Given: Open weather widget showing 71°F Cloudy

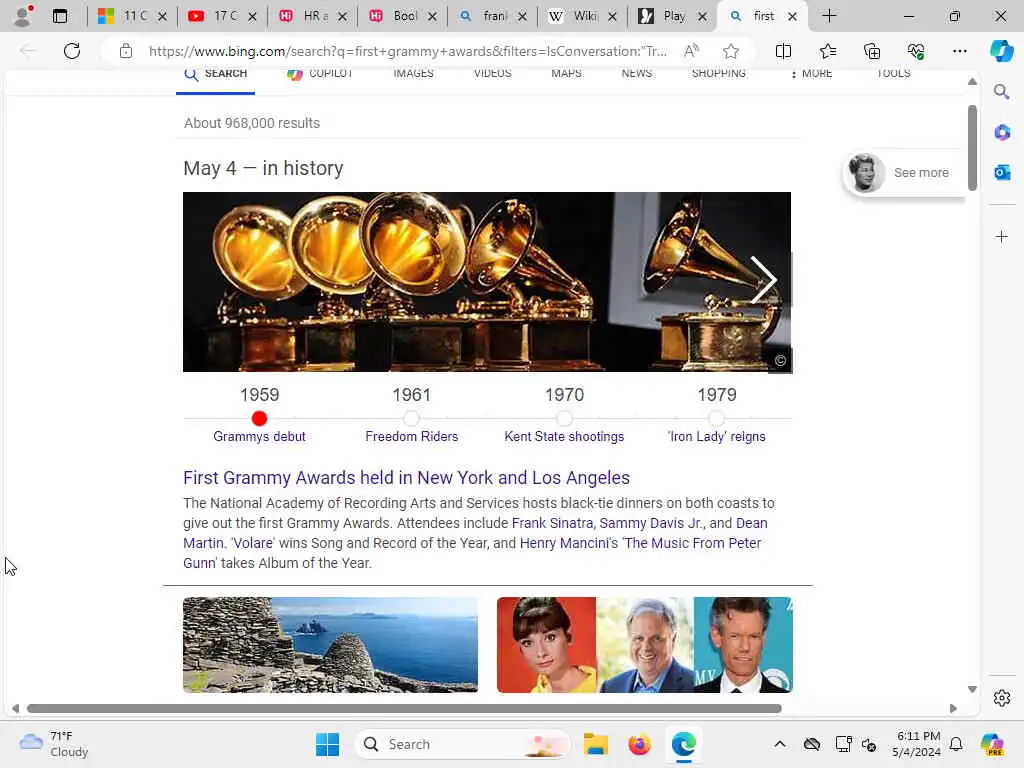Looking at the screenshot, I should [54, 744].
